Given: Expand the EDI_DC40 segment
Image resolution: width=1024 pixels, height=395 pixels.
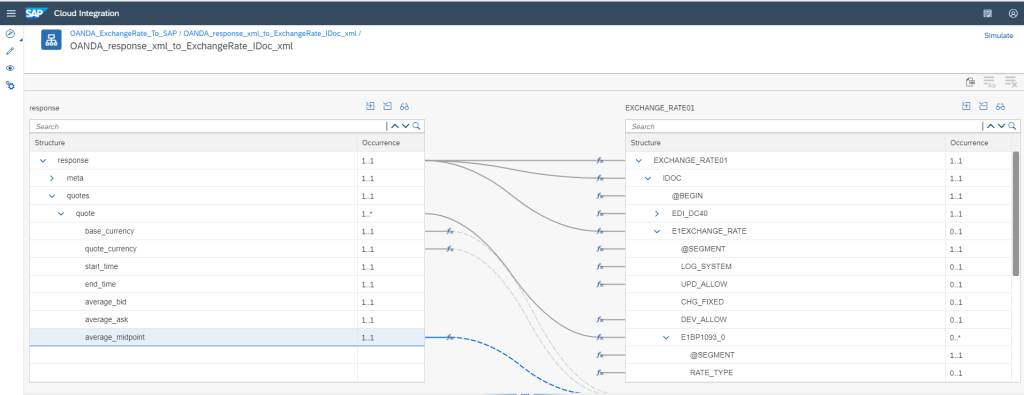Looking at the screenshot, I should pyautogui.click(x=657, y=213).
